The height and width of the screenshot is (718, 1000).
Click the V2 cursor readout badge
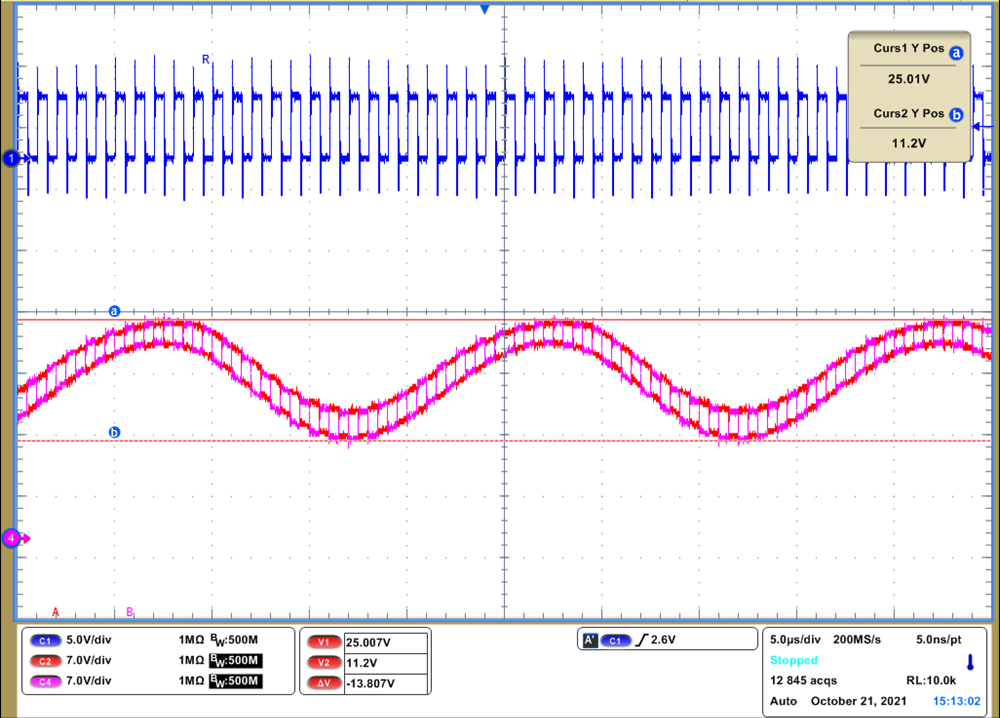coord(322,662)
